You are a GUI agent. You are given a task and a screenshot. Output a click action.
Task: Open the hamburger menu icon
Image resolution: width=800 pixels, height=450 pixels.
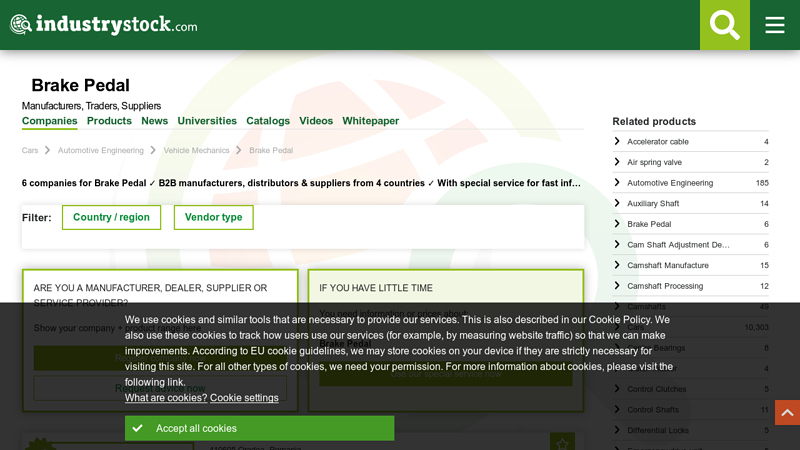tap(775, 25)
